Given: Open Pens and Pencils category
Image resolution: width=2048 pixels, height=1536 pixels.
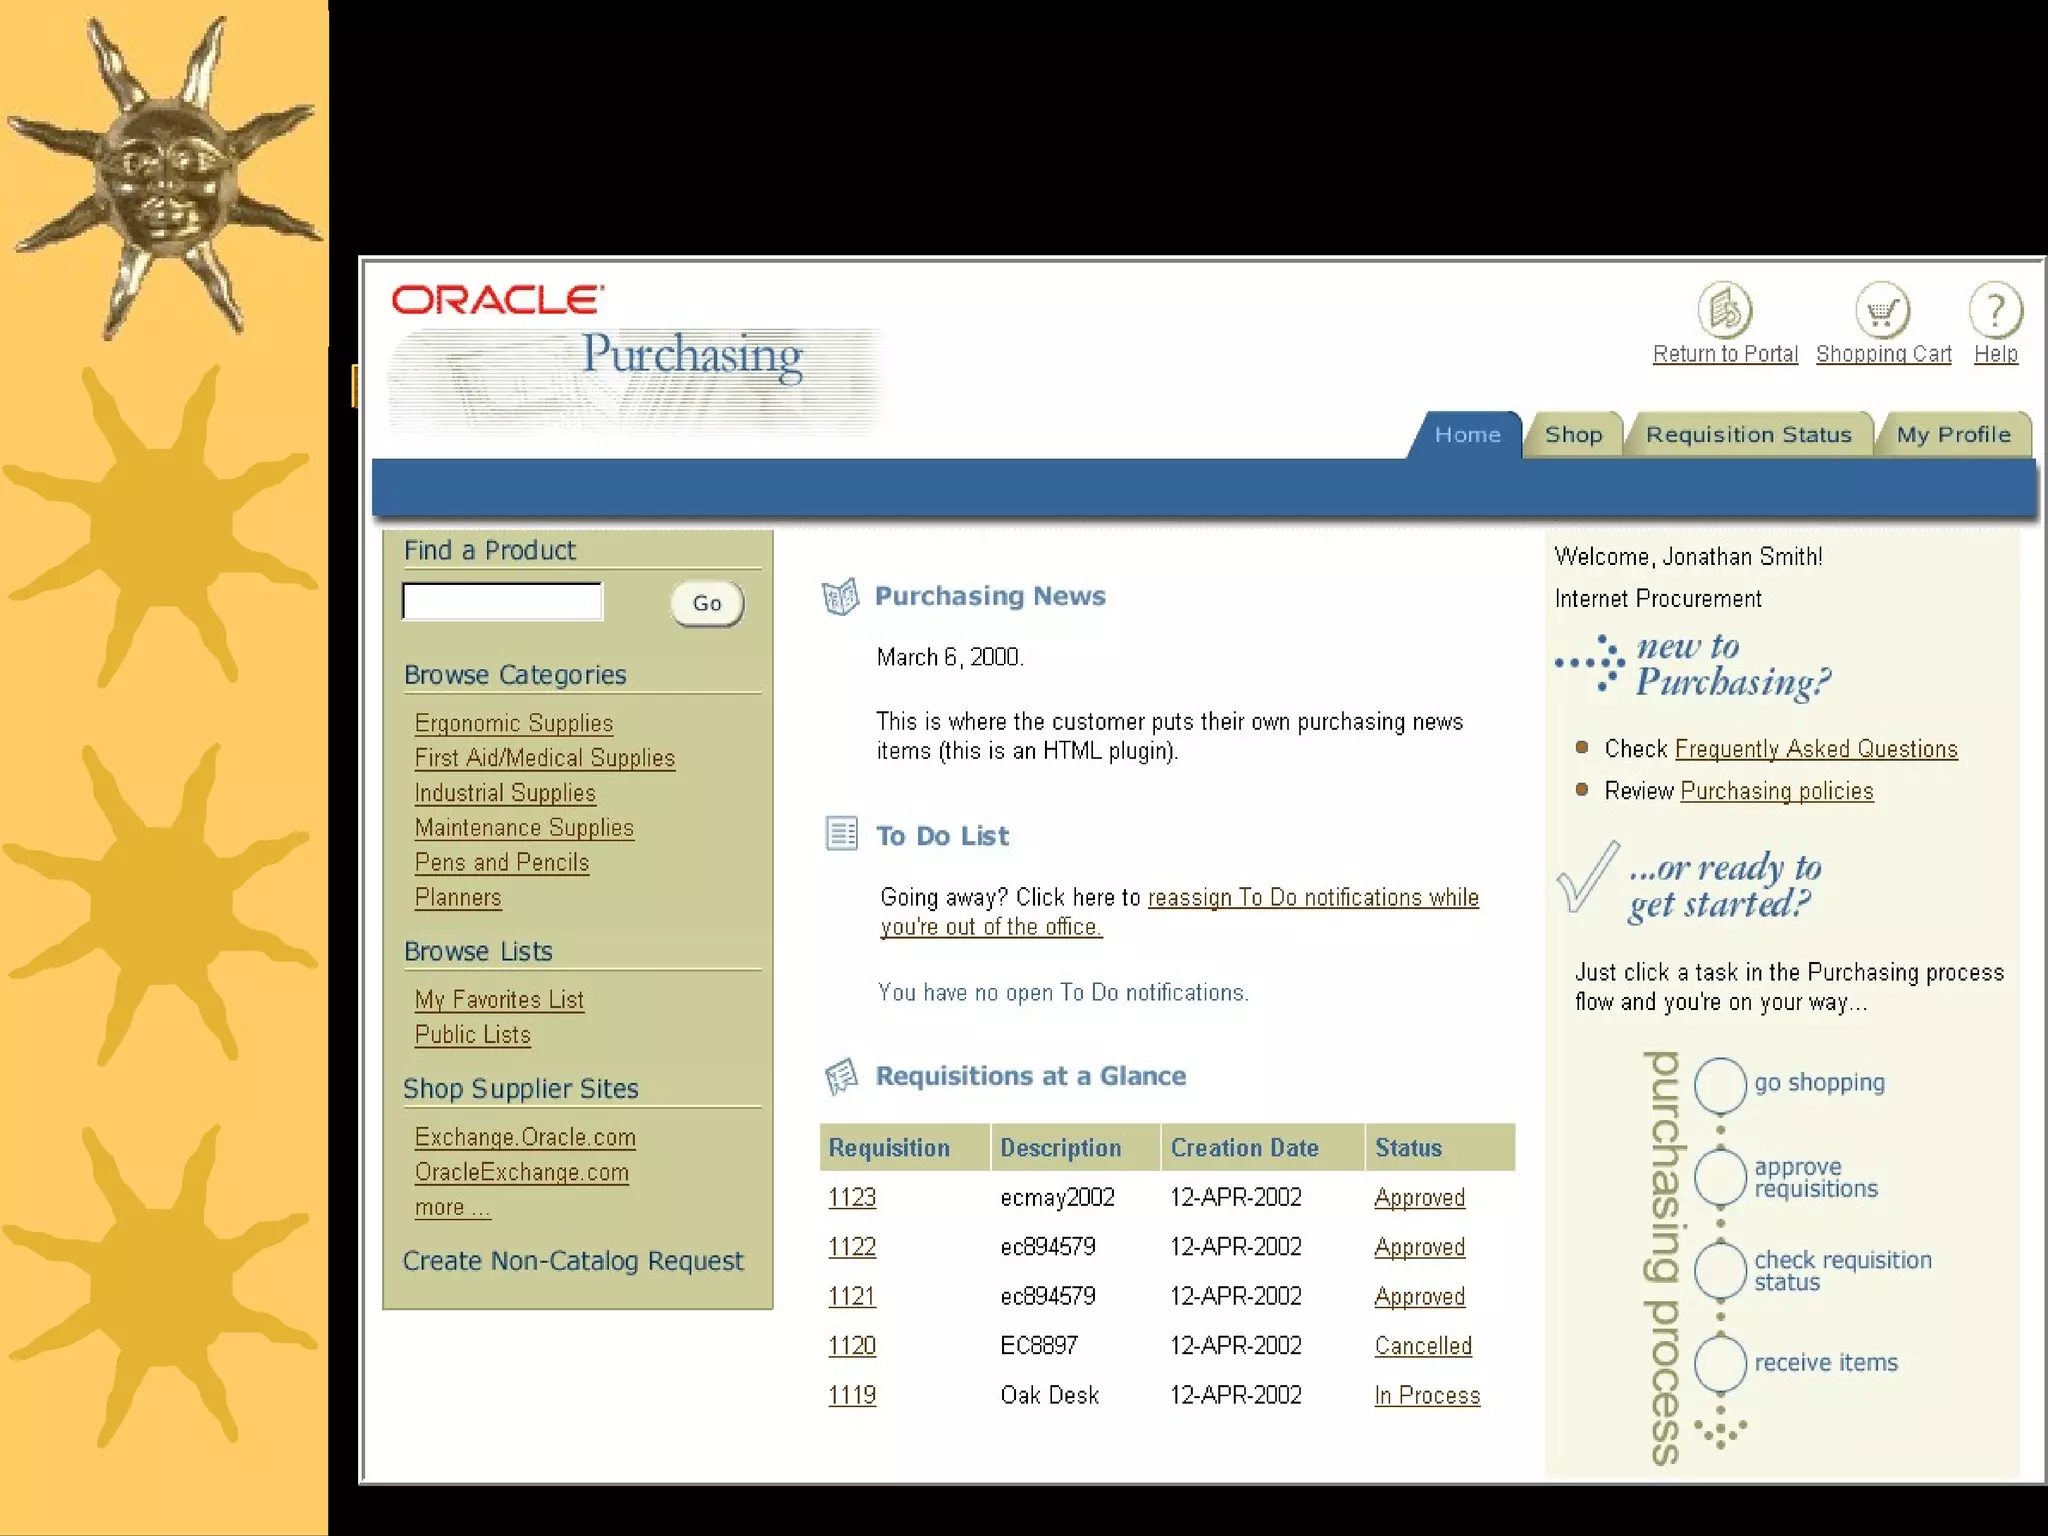Looking at the screenshot, I should (x=502, y=862).
